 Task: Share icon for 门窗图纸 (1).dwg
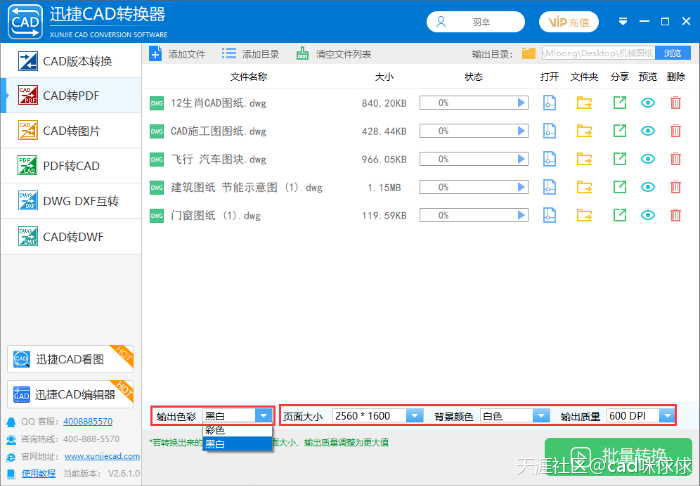[620, 215]
